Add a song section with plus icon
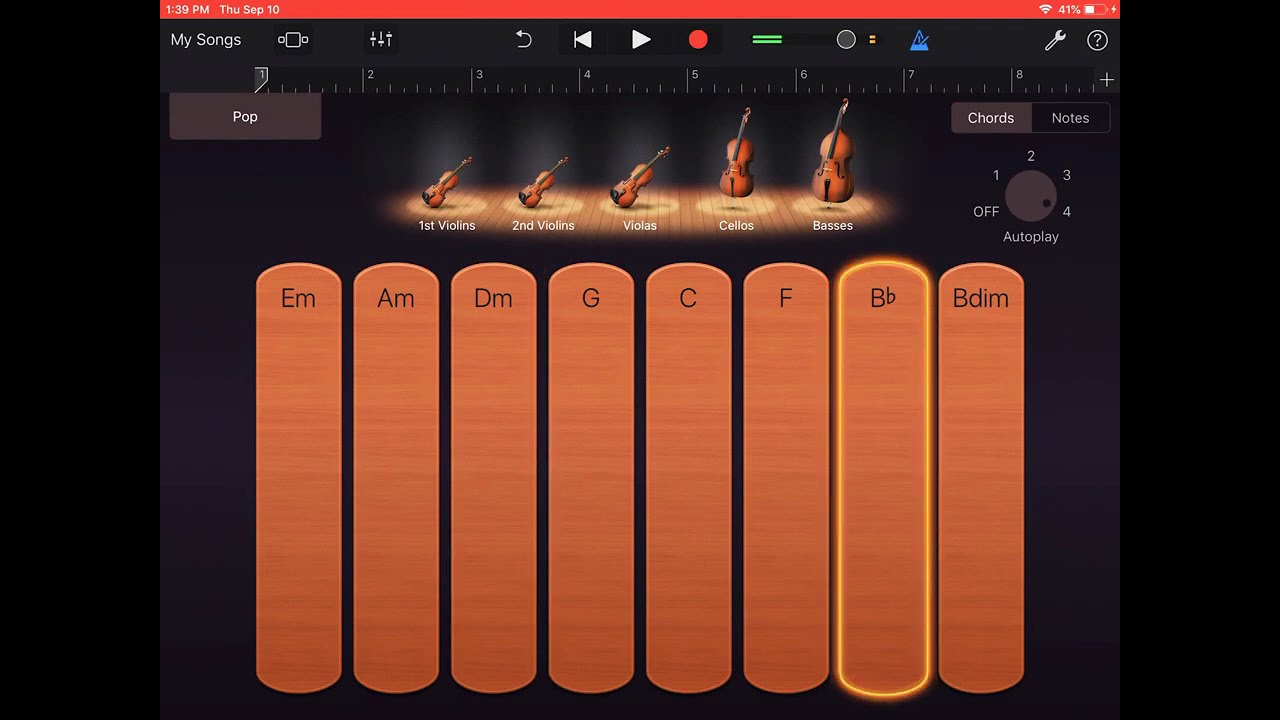This screenshot has height=720, width=1280. pos(1106,79)
